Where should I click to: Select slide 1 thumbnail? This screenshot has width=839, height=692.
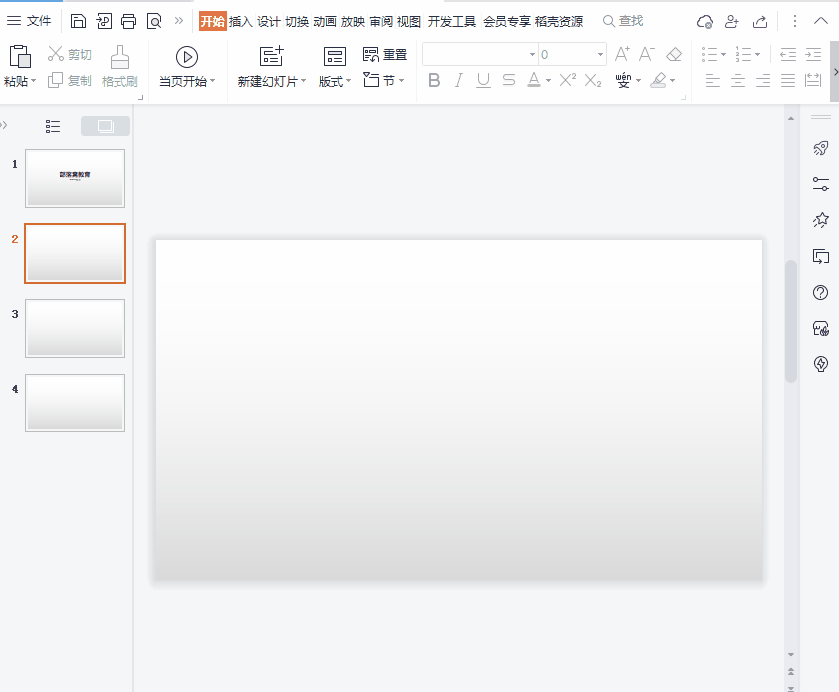[x=75, y=178]
